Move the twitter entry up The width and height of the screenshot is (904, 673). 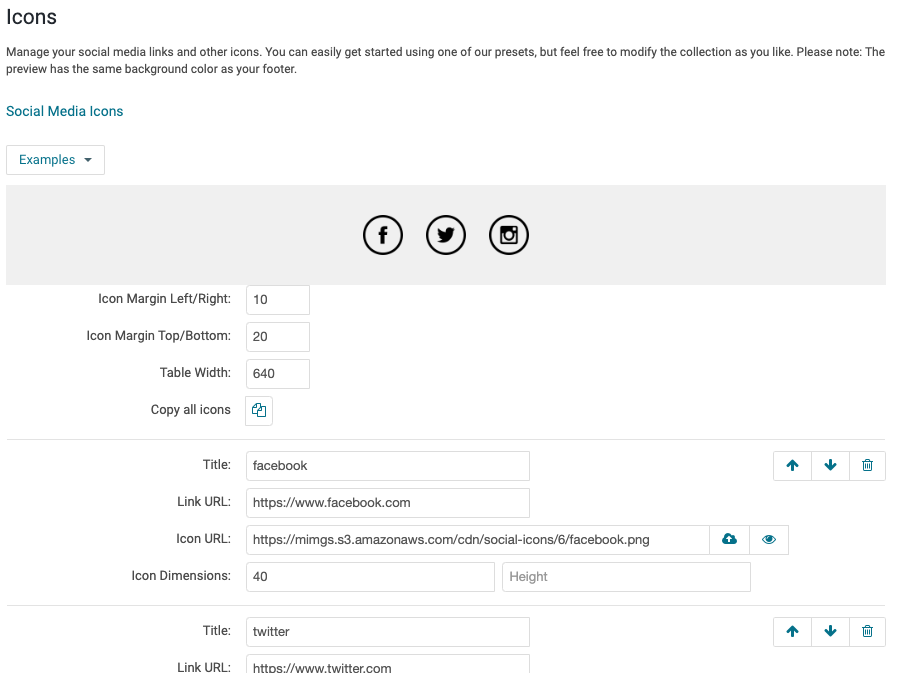tap(792, 632)
